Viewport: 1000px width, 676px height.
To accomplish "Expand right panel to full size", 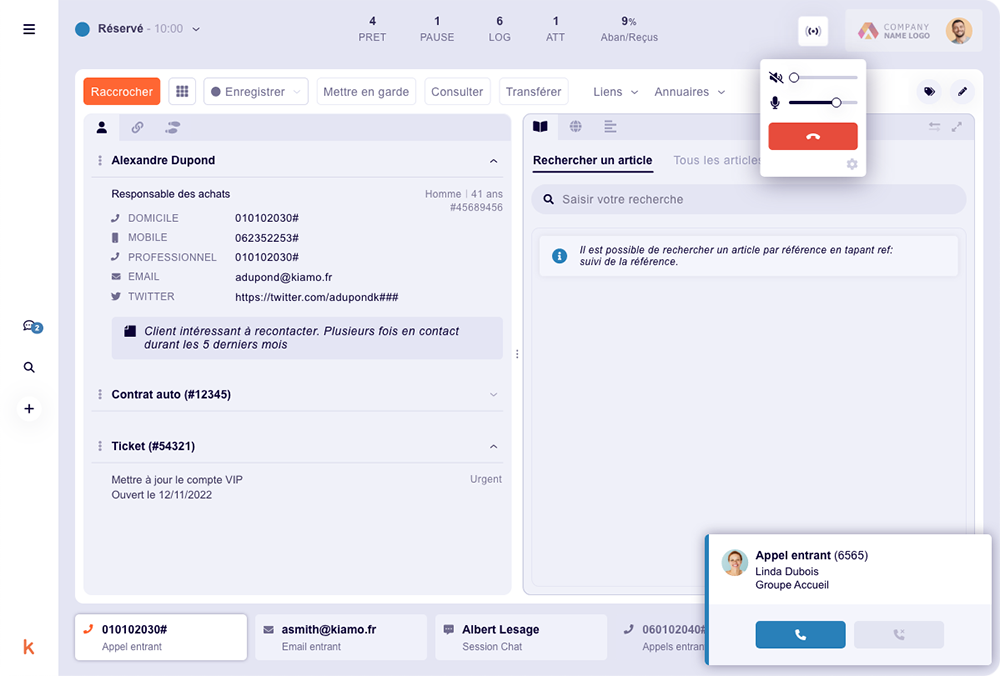I will pos(957,127).
